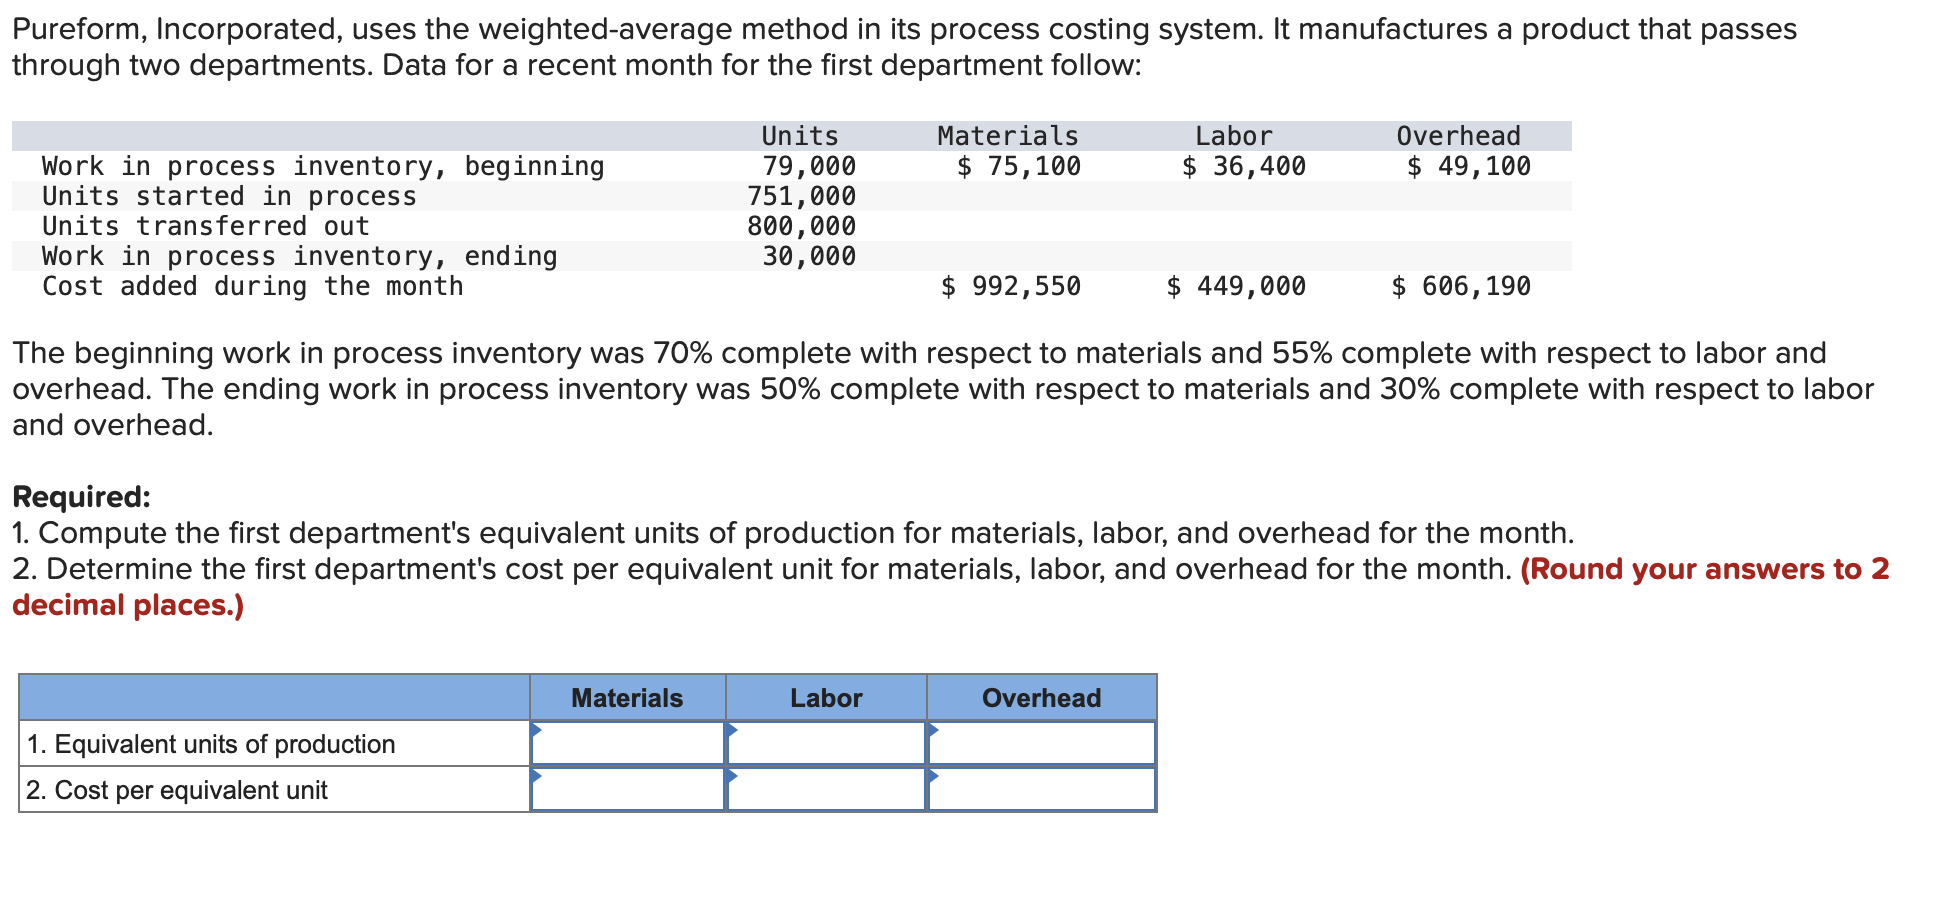Image resolution: width=1937 pixels, height=918 pixels.
Task: Click the blue header bar above the answer table
Action: click(275, 697)
